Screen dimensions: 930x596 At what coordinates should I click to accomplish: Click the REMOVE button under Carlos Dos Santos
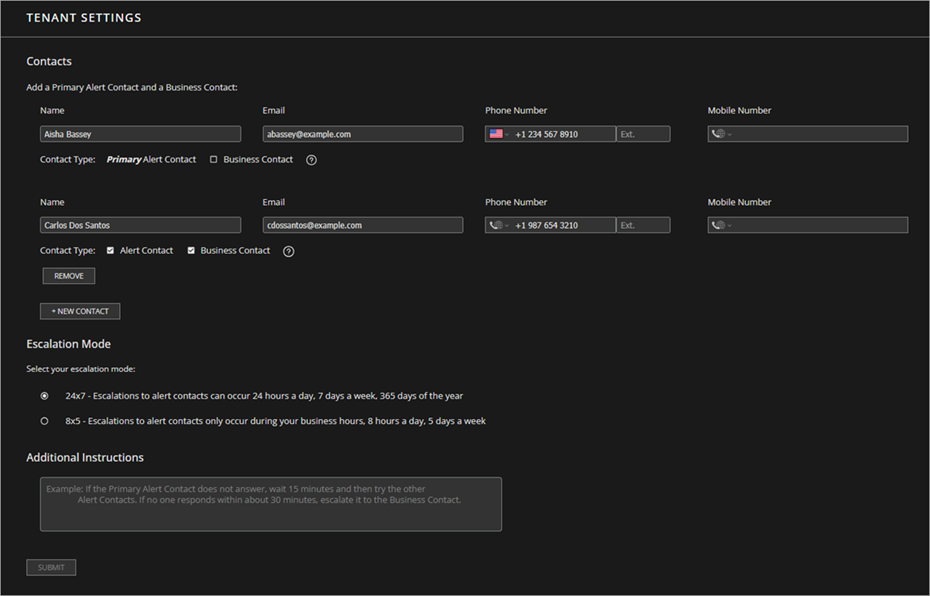(68, 275)
